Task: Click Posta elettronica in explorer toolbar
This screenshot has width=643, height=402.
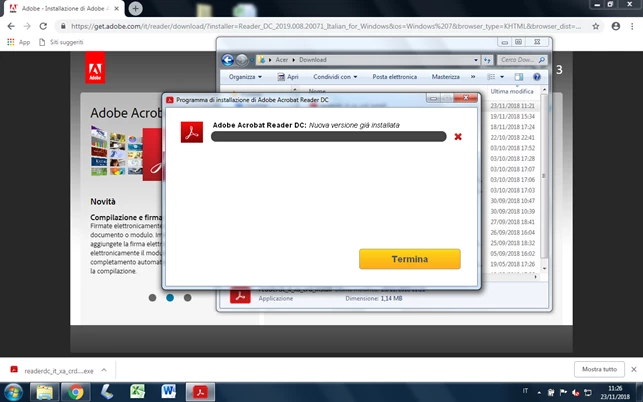Action: (394, 77)
